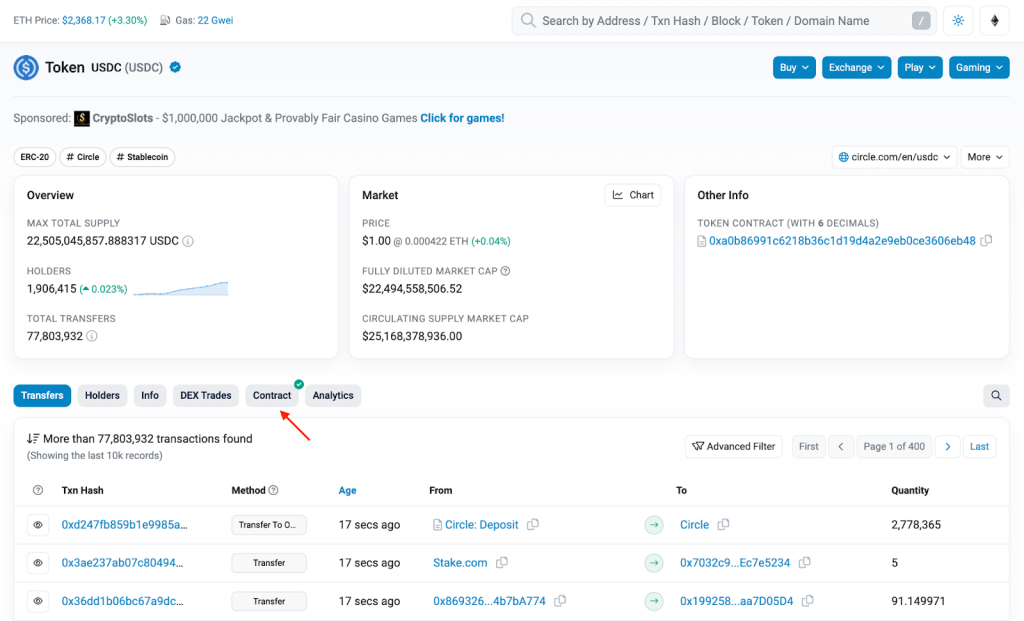Open the Ethereum network selector icon

pos(995,21)
